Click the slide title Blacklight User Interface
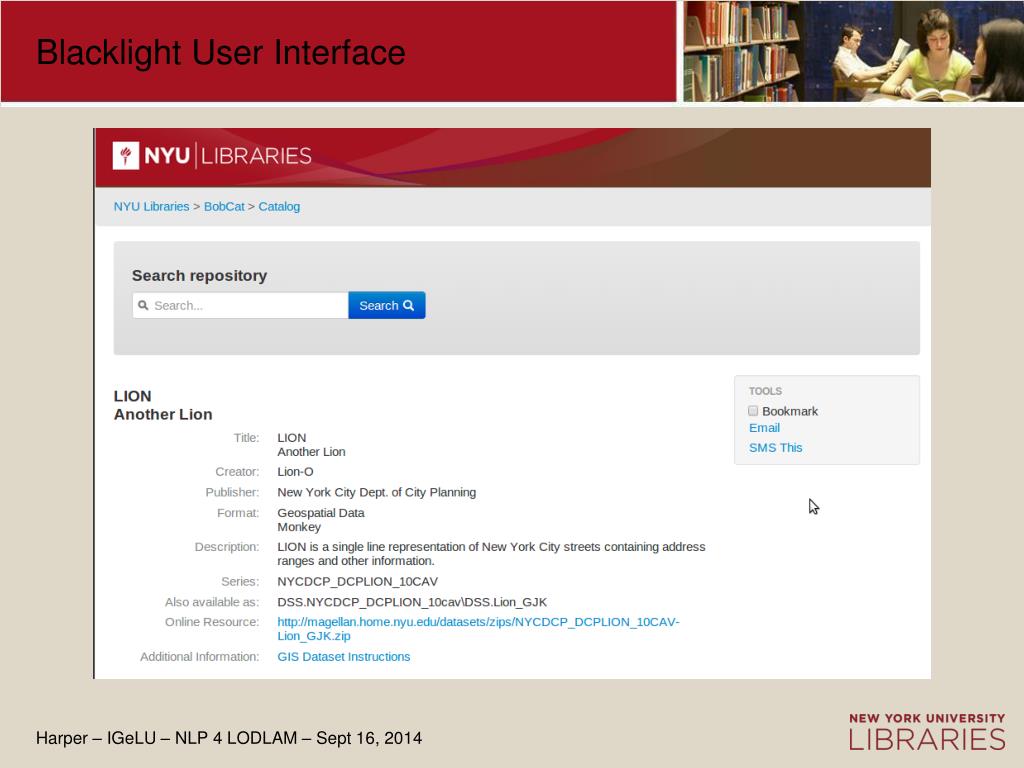This screenshot has width=1024, height=768. (x=221, y=52)
